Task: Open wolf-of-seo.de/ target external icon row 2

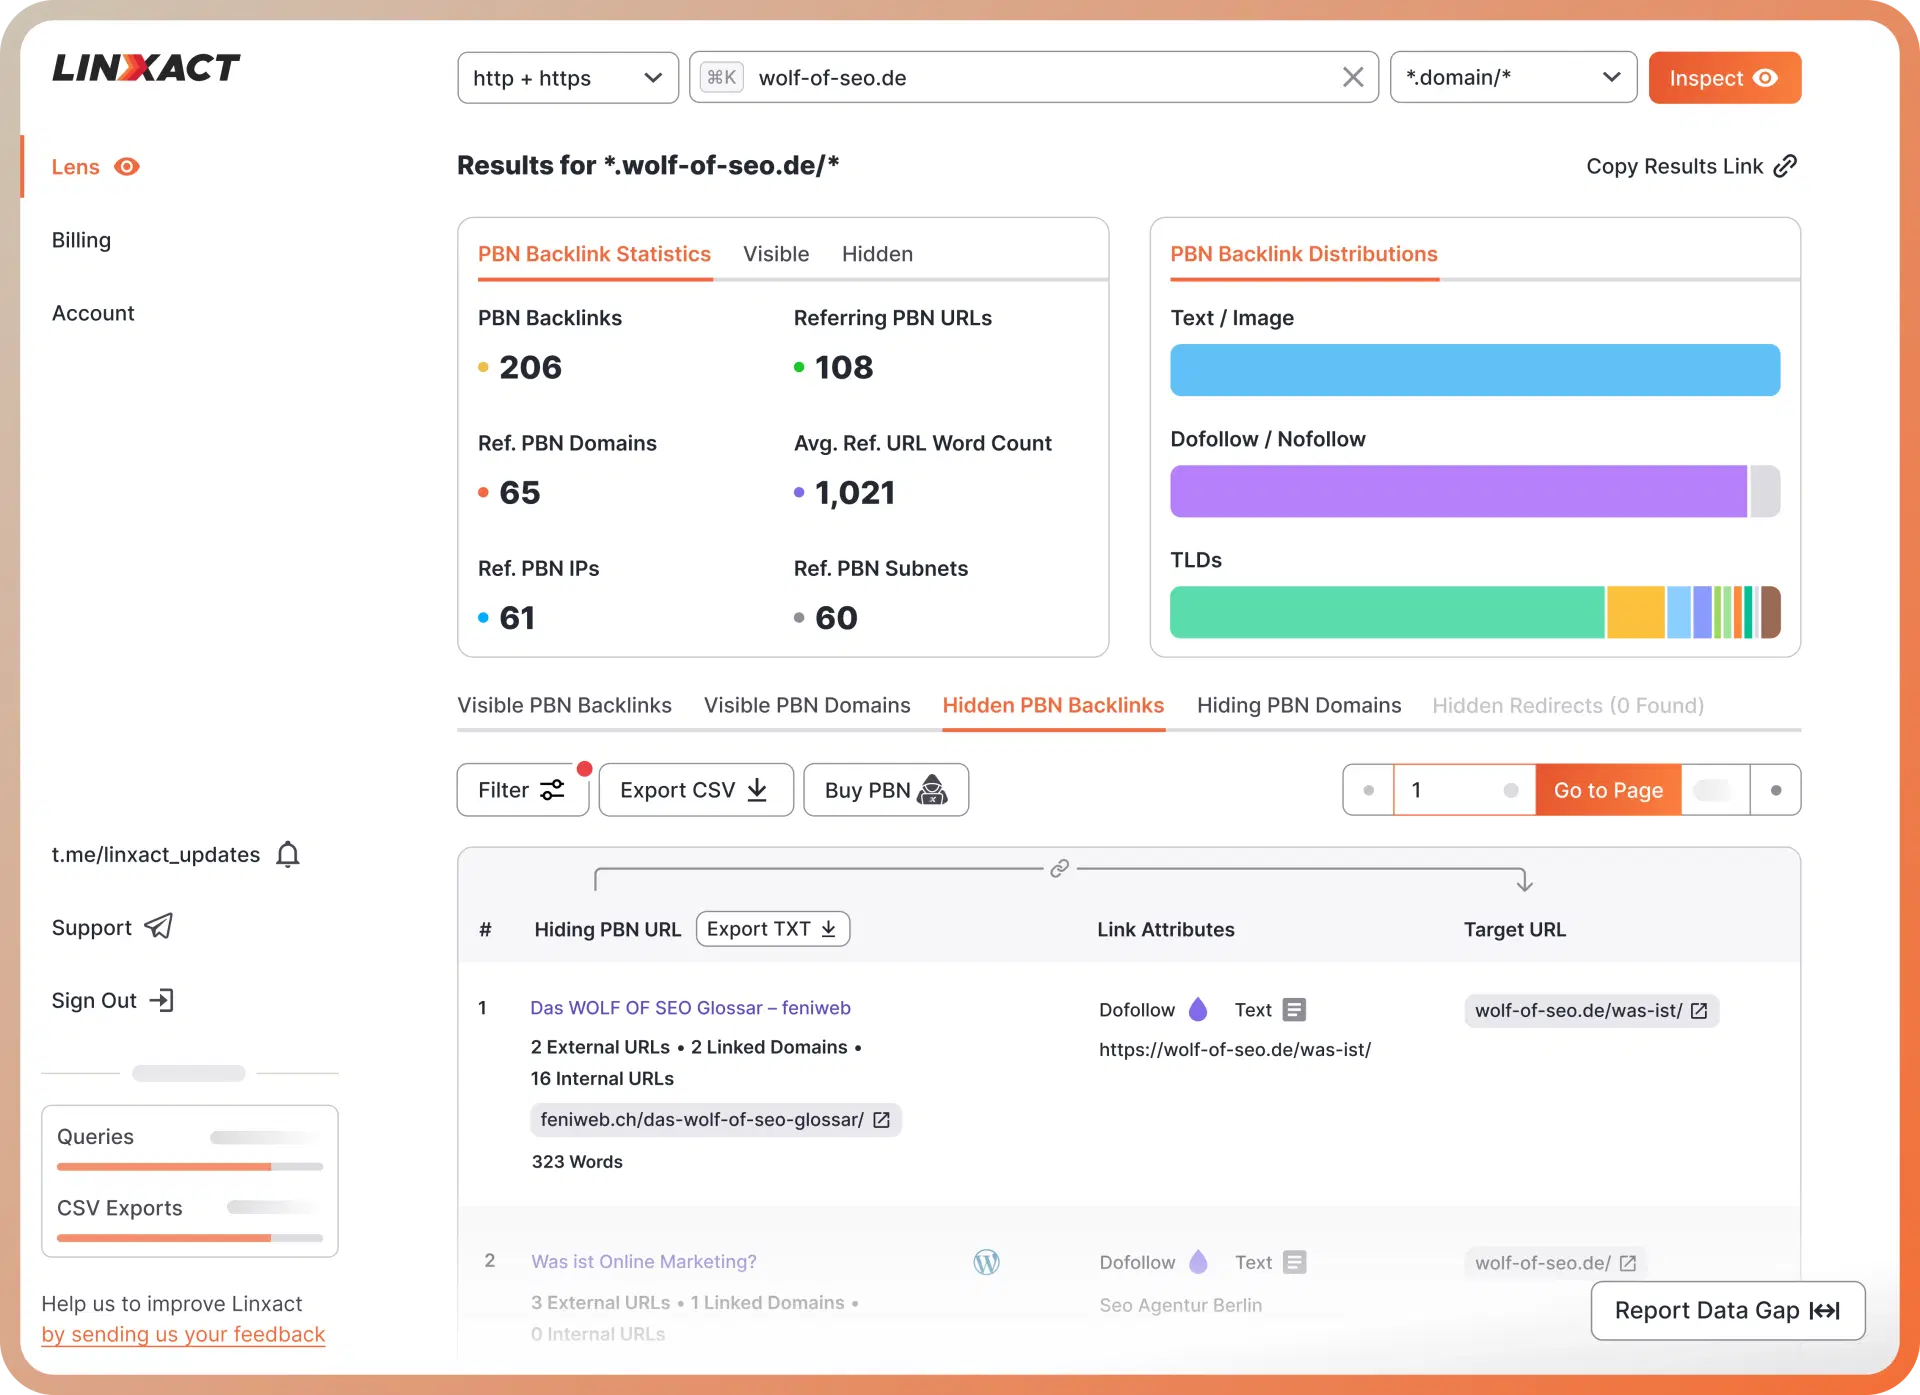Action: point(1628,1263)
